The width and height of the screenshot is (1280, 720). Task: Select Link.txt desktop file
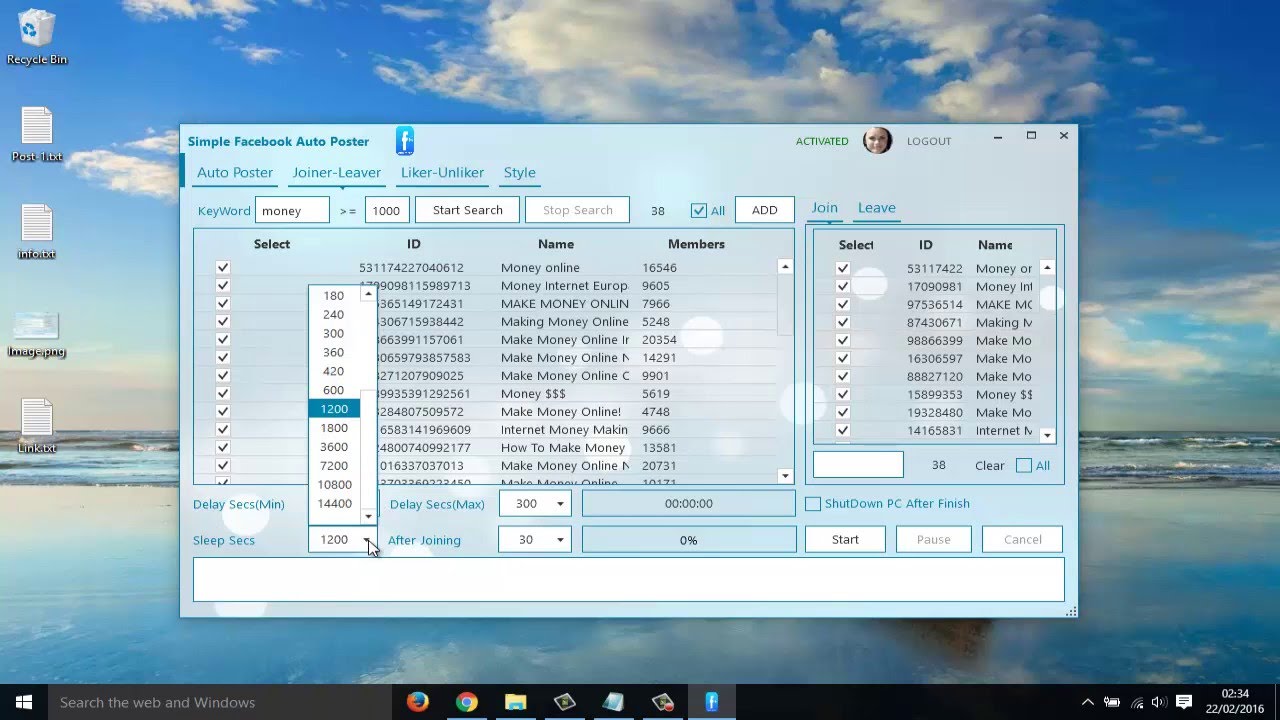pos(36,426)
